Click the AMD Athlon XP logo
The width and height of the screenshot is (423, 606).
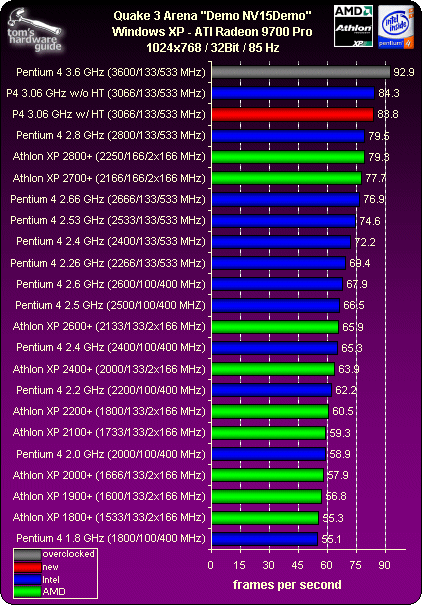(353, 26)
